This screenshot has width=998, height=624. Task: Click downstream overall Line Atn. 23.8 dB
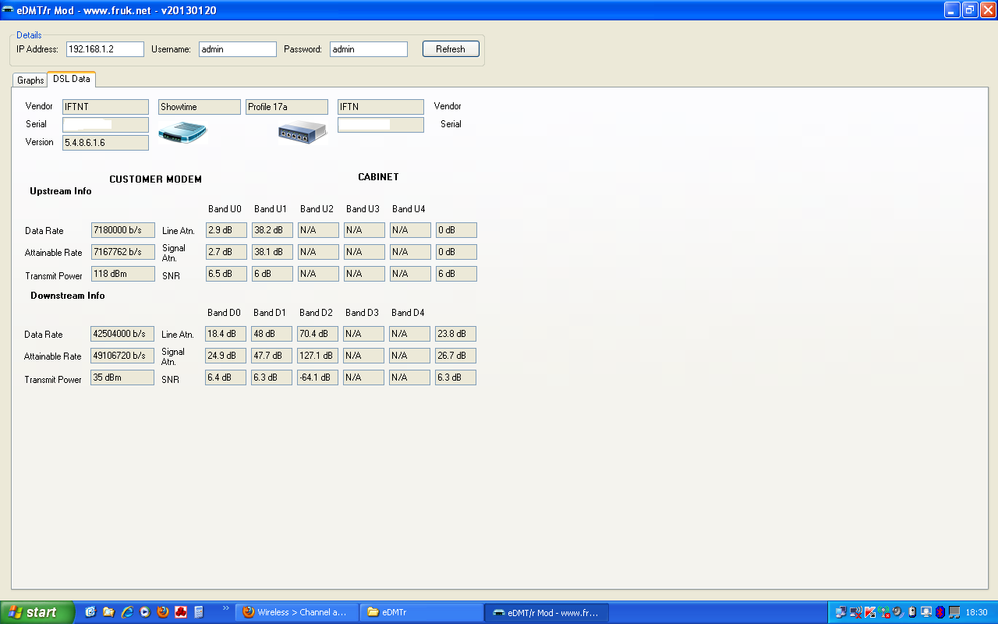pos(456,334)
